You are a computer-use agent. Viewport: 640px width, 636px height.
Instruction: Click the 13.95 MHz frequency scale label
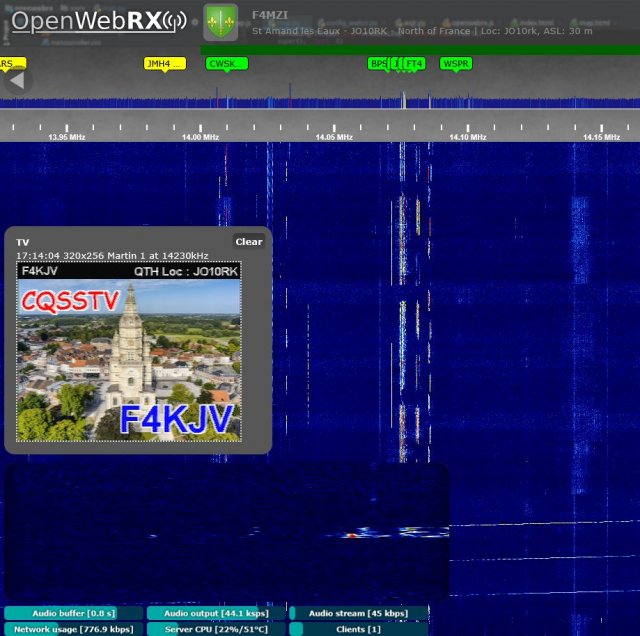pos(67,137)
